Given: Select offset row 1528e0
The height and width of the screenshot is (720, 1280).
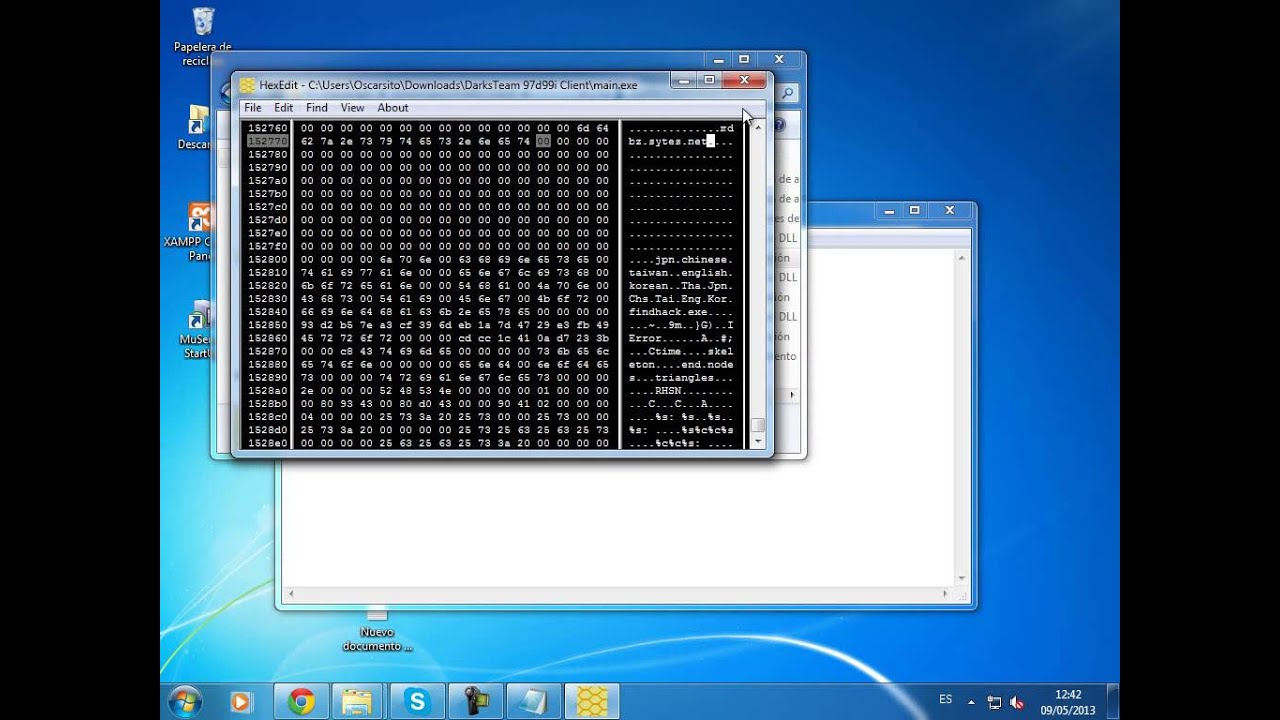Looking at the screenshot, I should point(267,443).
